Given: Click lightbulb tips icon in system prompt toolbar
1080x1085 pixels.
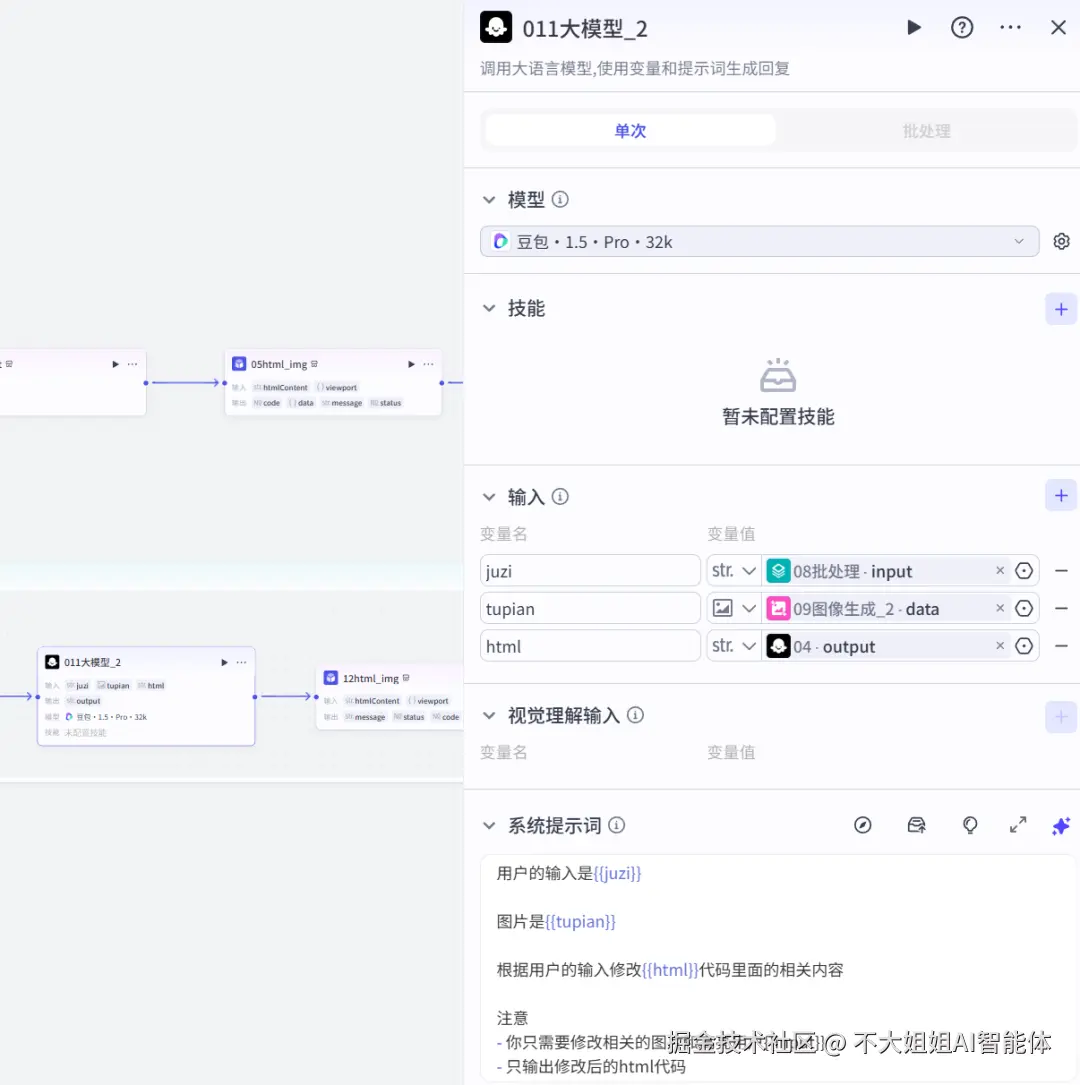Looking at the screenshot, I should click(x=970, y=825).
